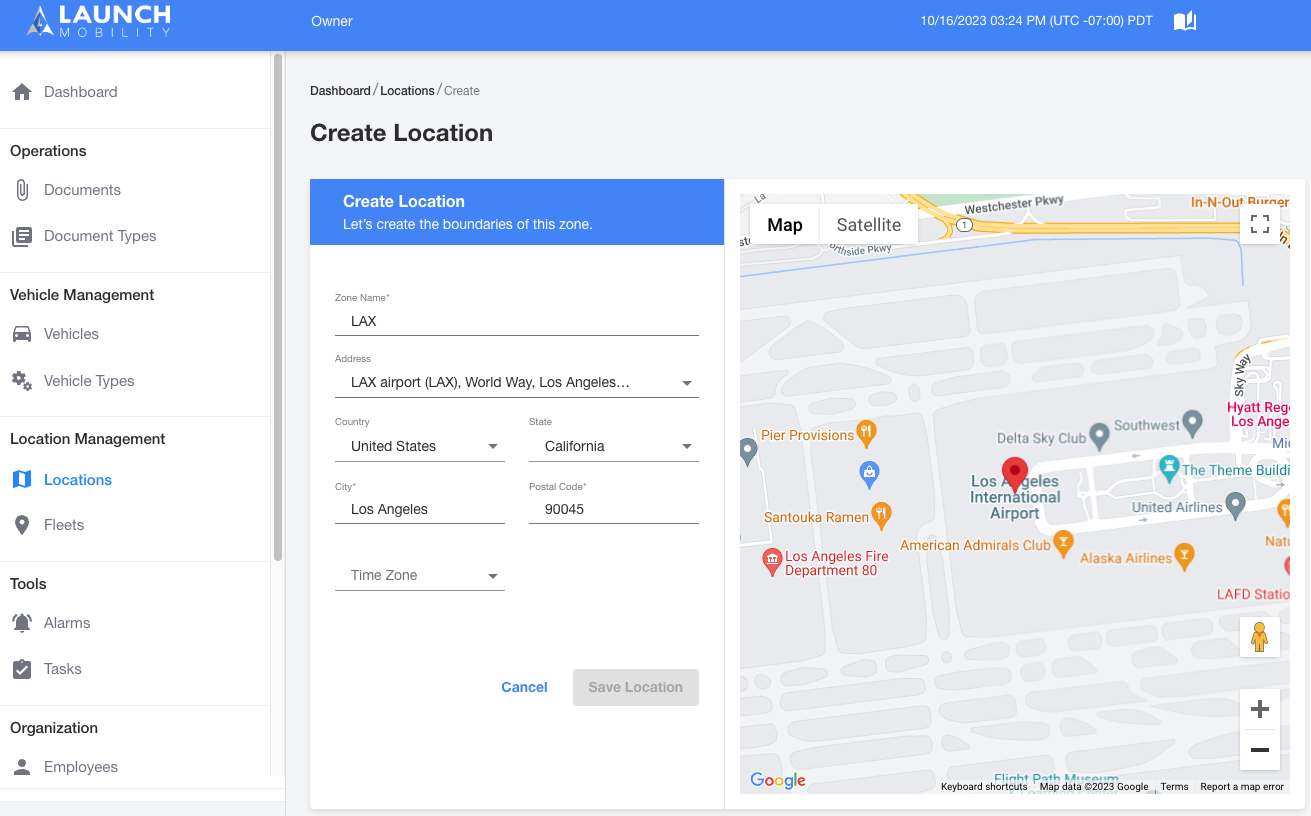Click the Postal Code input field
The width and height of the screenshot is (1311, 816).
click(x=614, y=510)
